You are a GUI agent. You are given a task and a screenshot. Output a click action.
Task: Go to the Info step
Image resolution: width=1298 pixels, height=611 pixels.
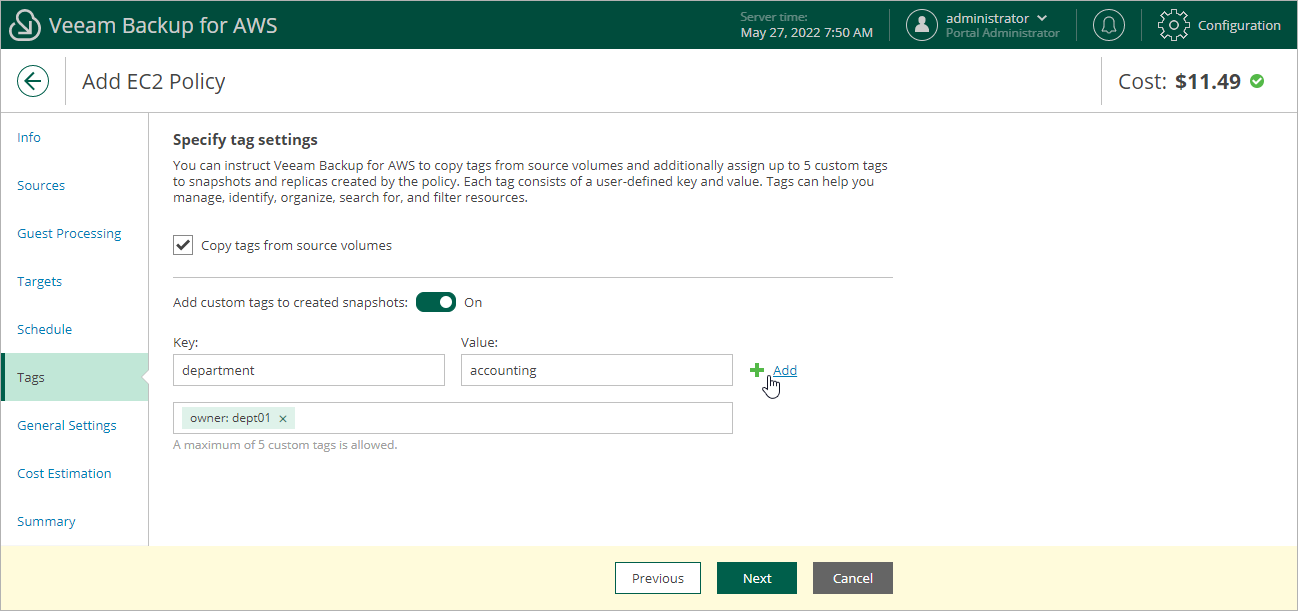point(29,137)
